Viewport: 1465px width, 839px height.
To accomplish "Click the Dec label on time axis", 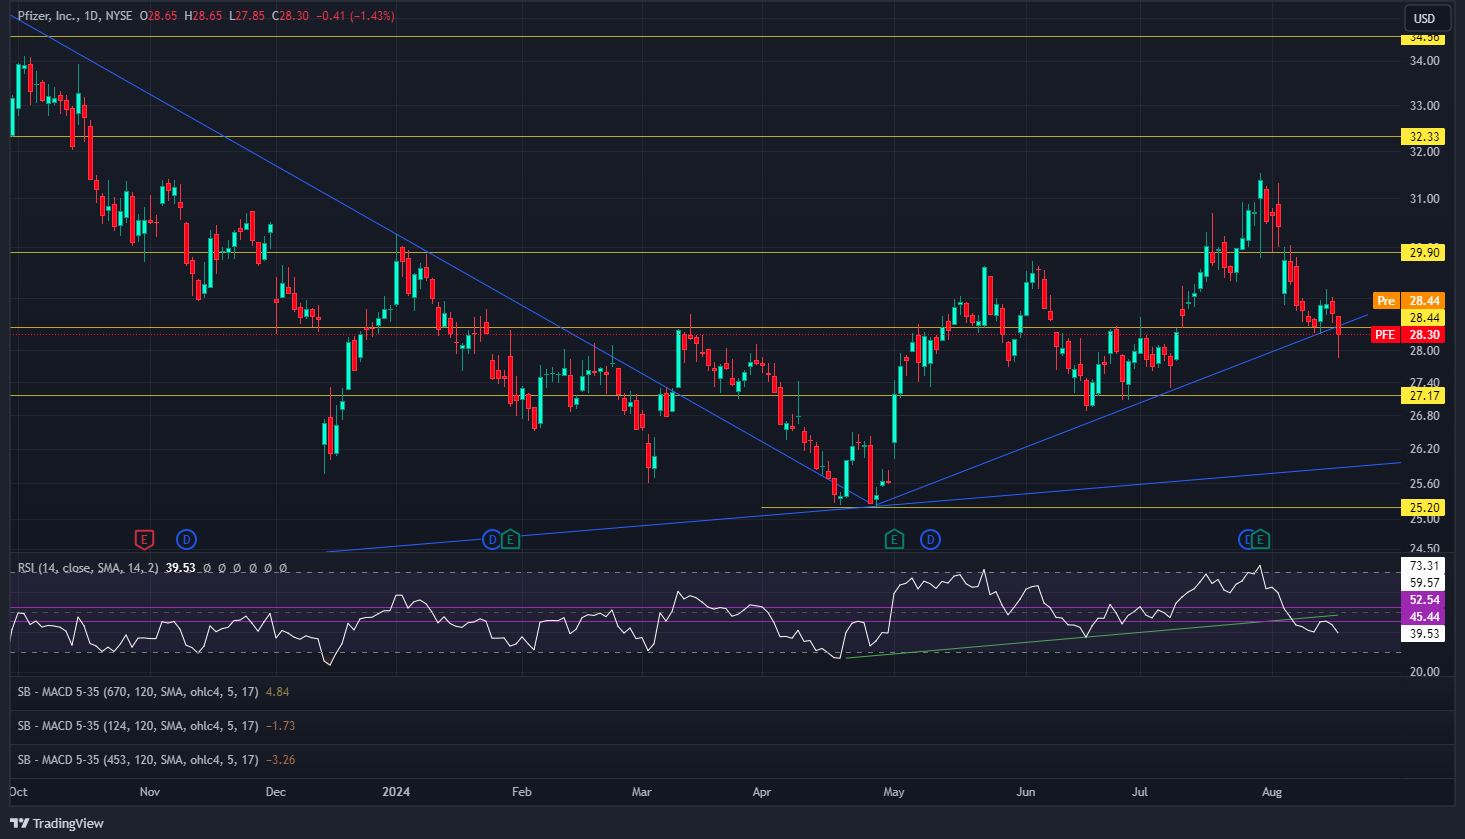I will (276, 792).
